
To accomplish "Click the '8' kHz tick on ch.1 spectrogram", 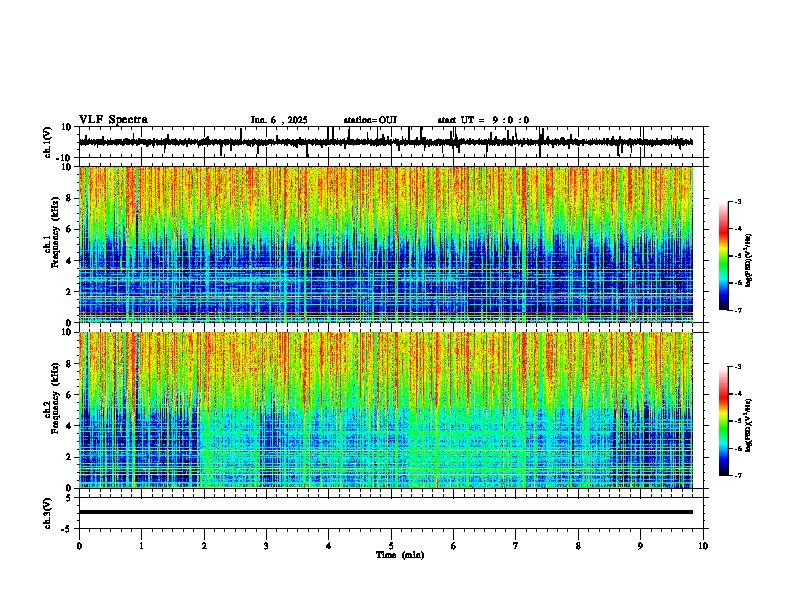I will pyautogui.click(x=70, y=198).
